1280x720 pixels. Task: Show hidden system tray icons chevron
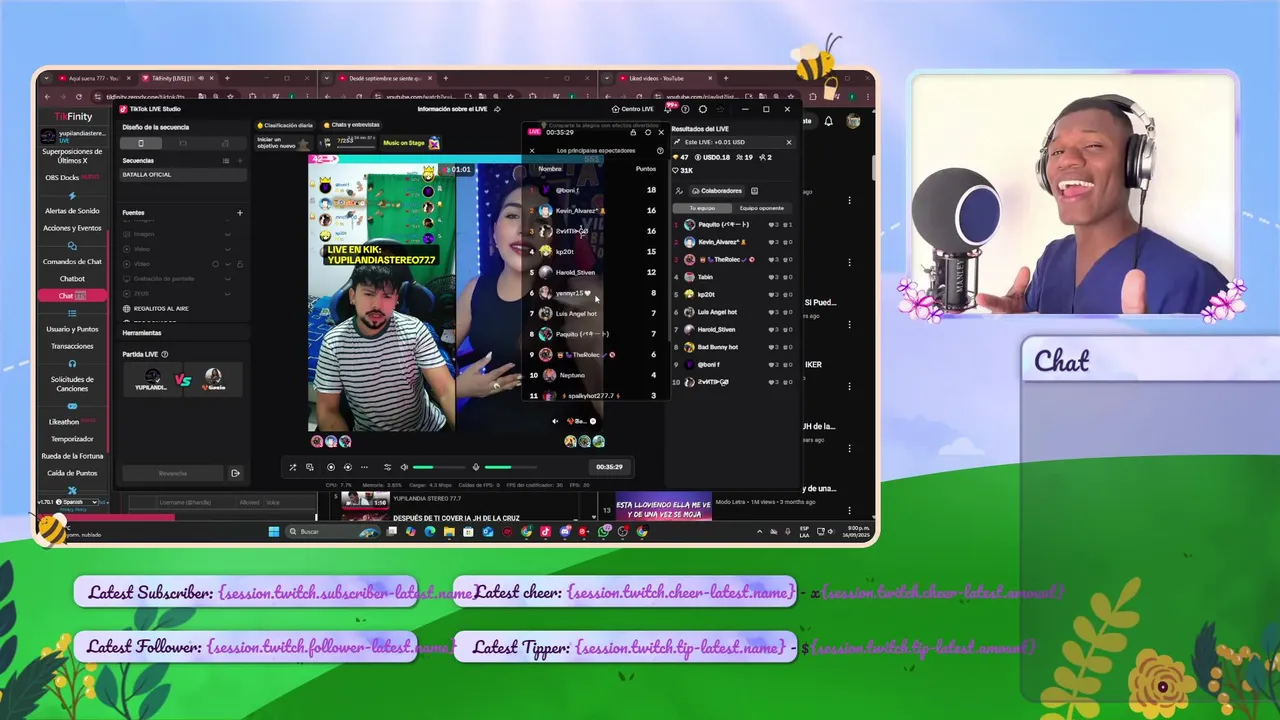(759, 532)
